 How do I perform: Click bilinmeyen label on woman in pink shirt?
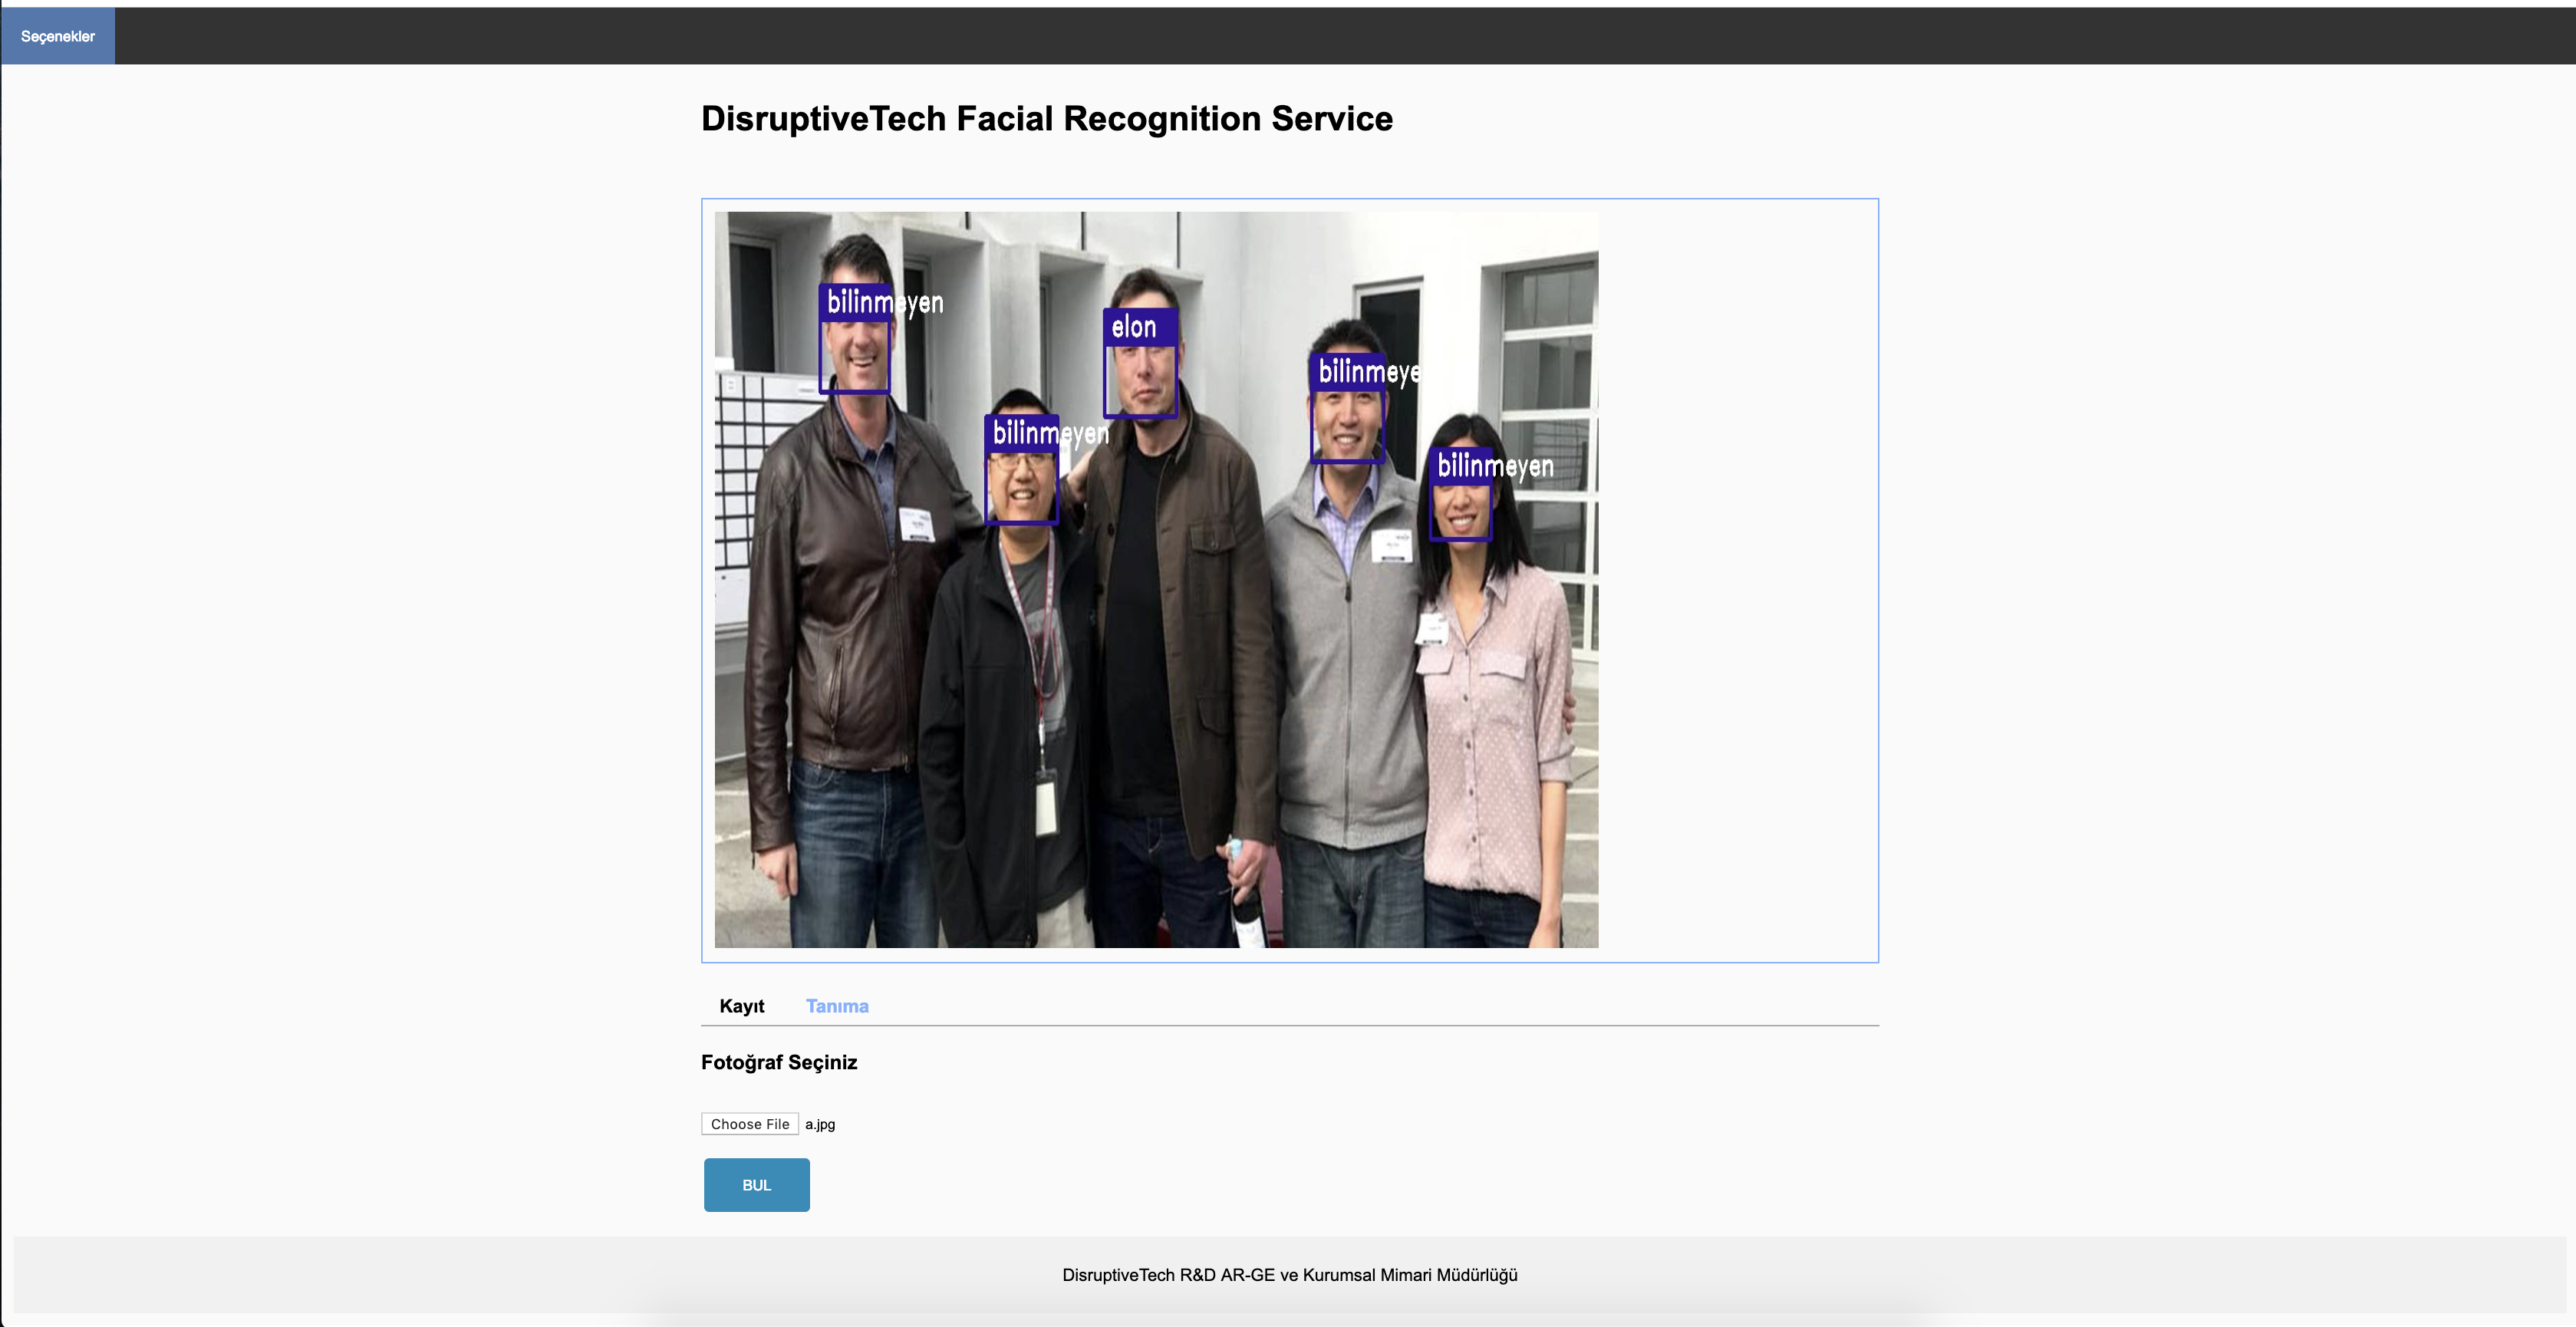click(x=1494, y=466)
